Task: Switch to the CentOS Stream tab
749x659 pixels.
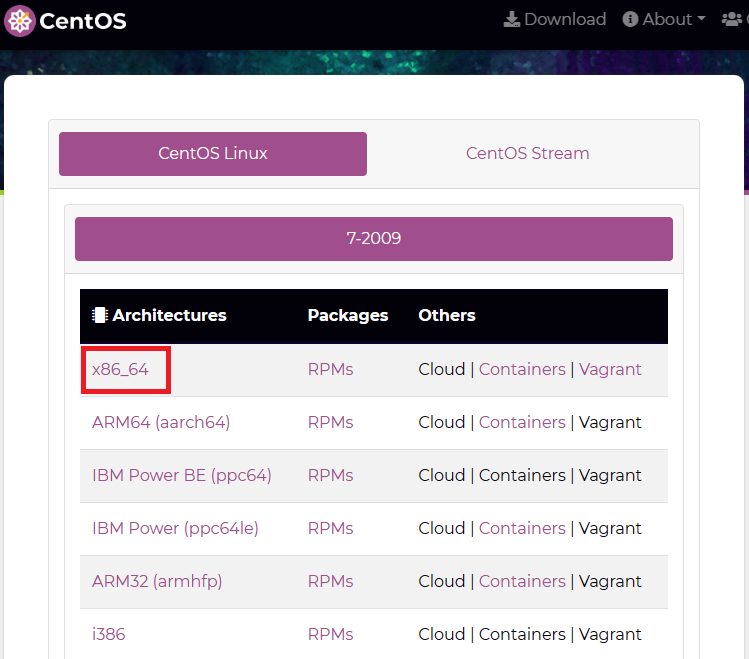Action: pos(527,153)
